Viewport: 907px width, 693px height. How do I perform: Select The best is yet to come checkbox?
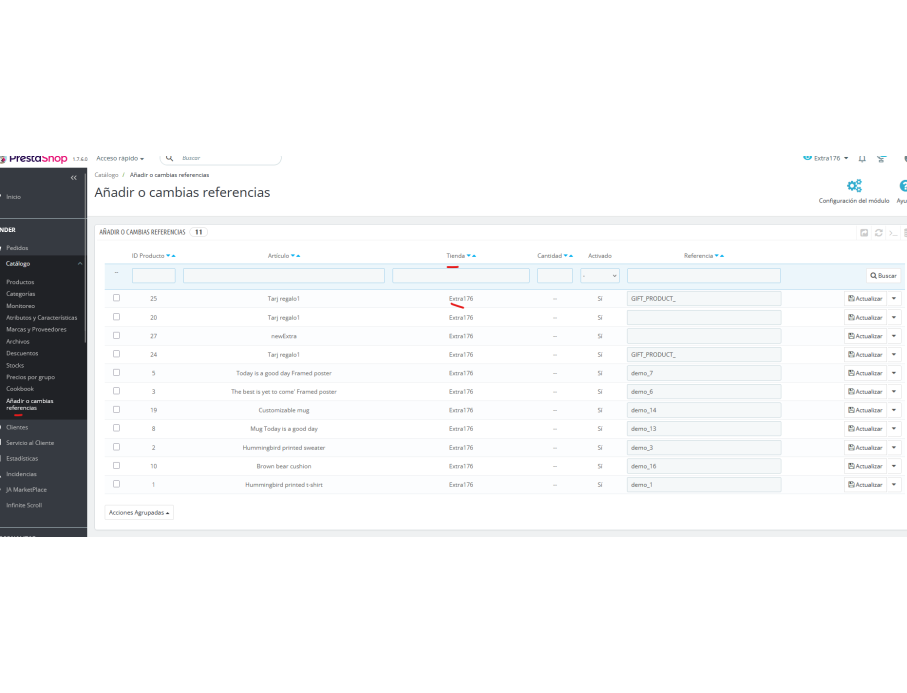[x=116, y=391]
